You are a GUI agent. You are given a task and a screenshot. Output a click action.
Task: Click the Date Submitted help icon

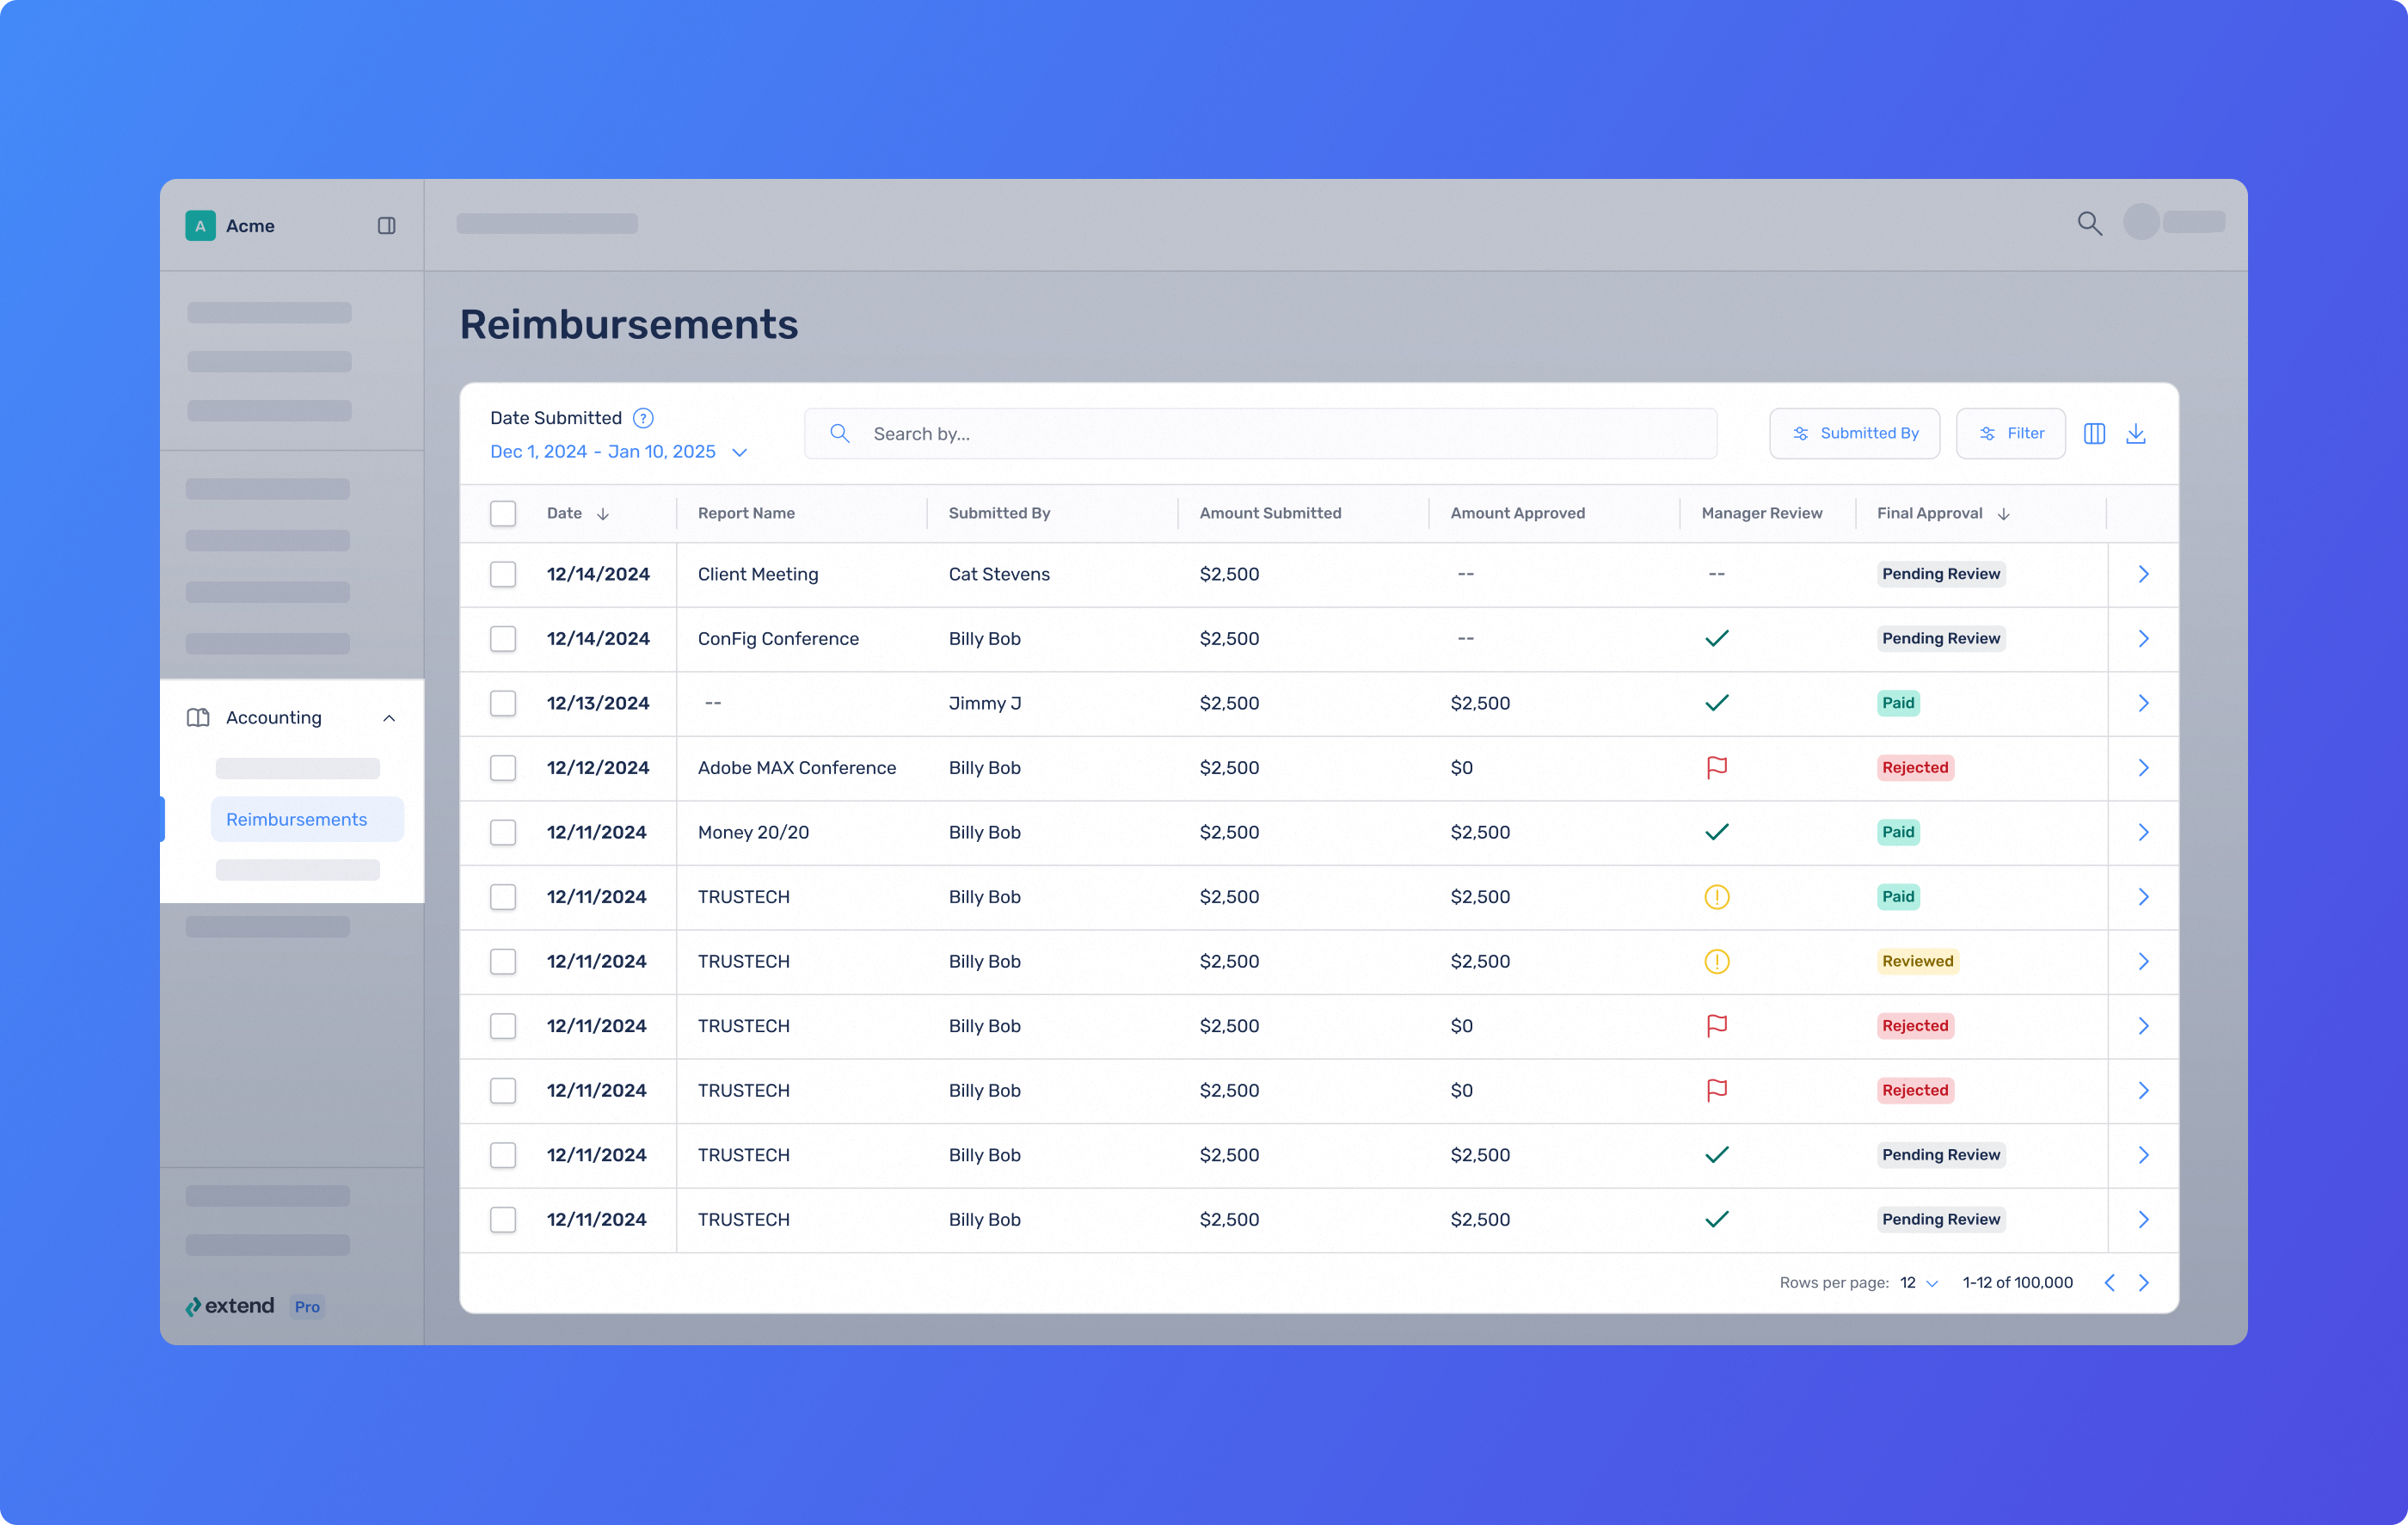click(x=643, y=418)
